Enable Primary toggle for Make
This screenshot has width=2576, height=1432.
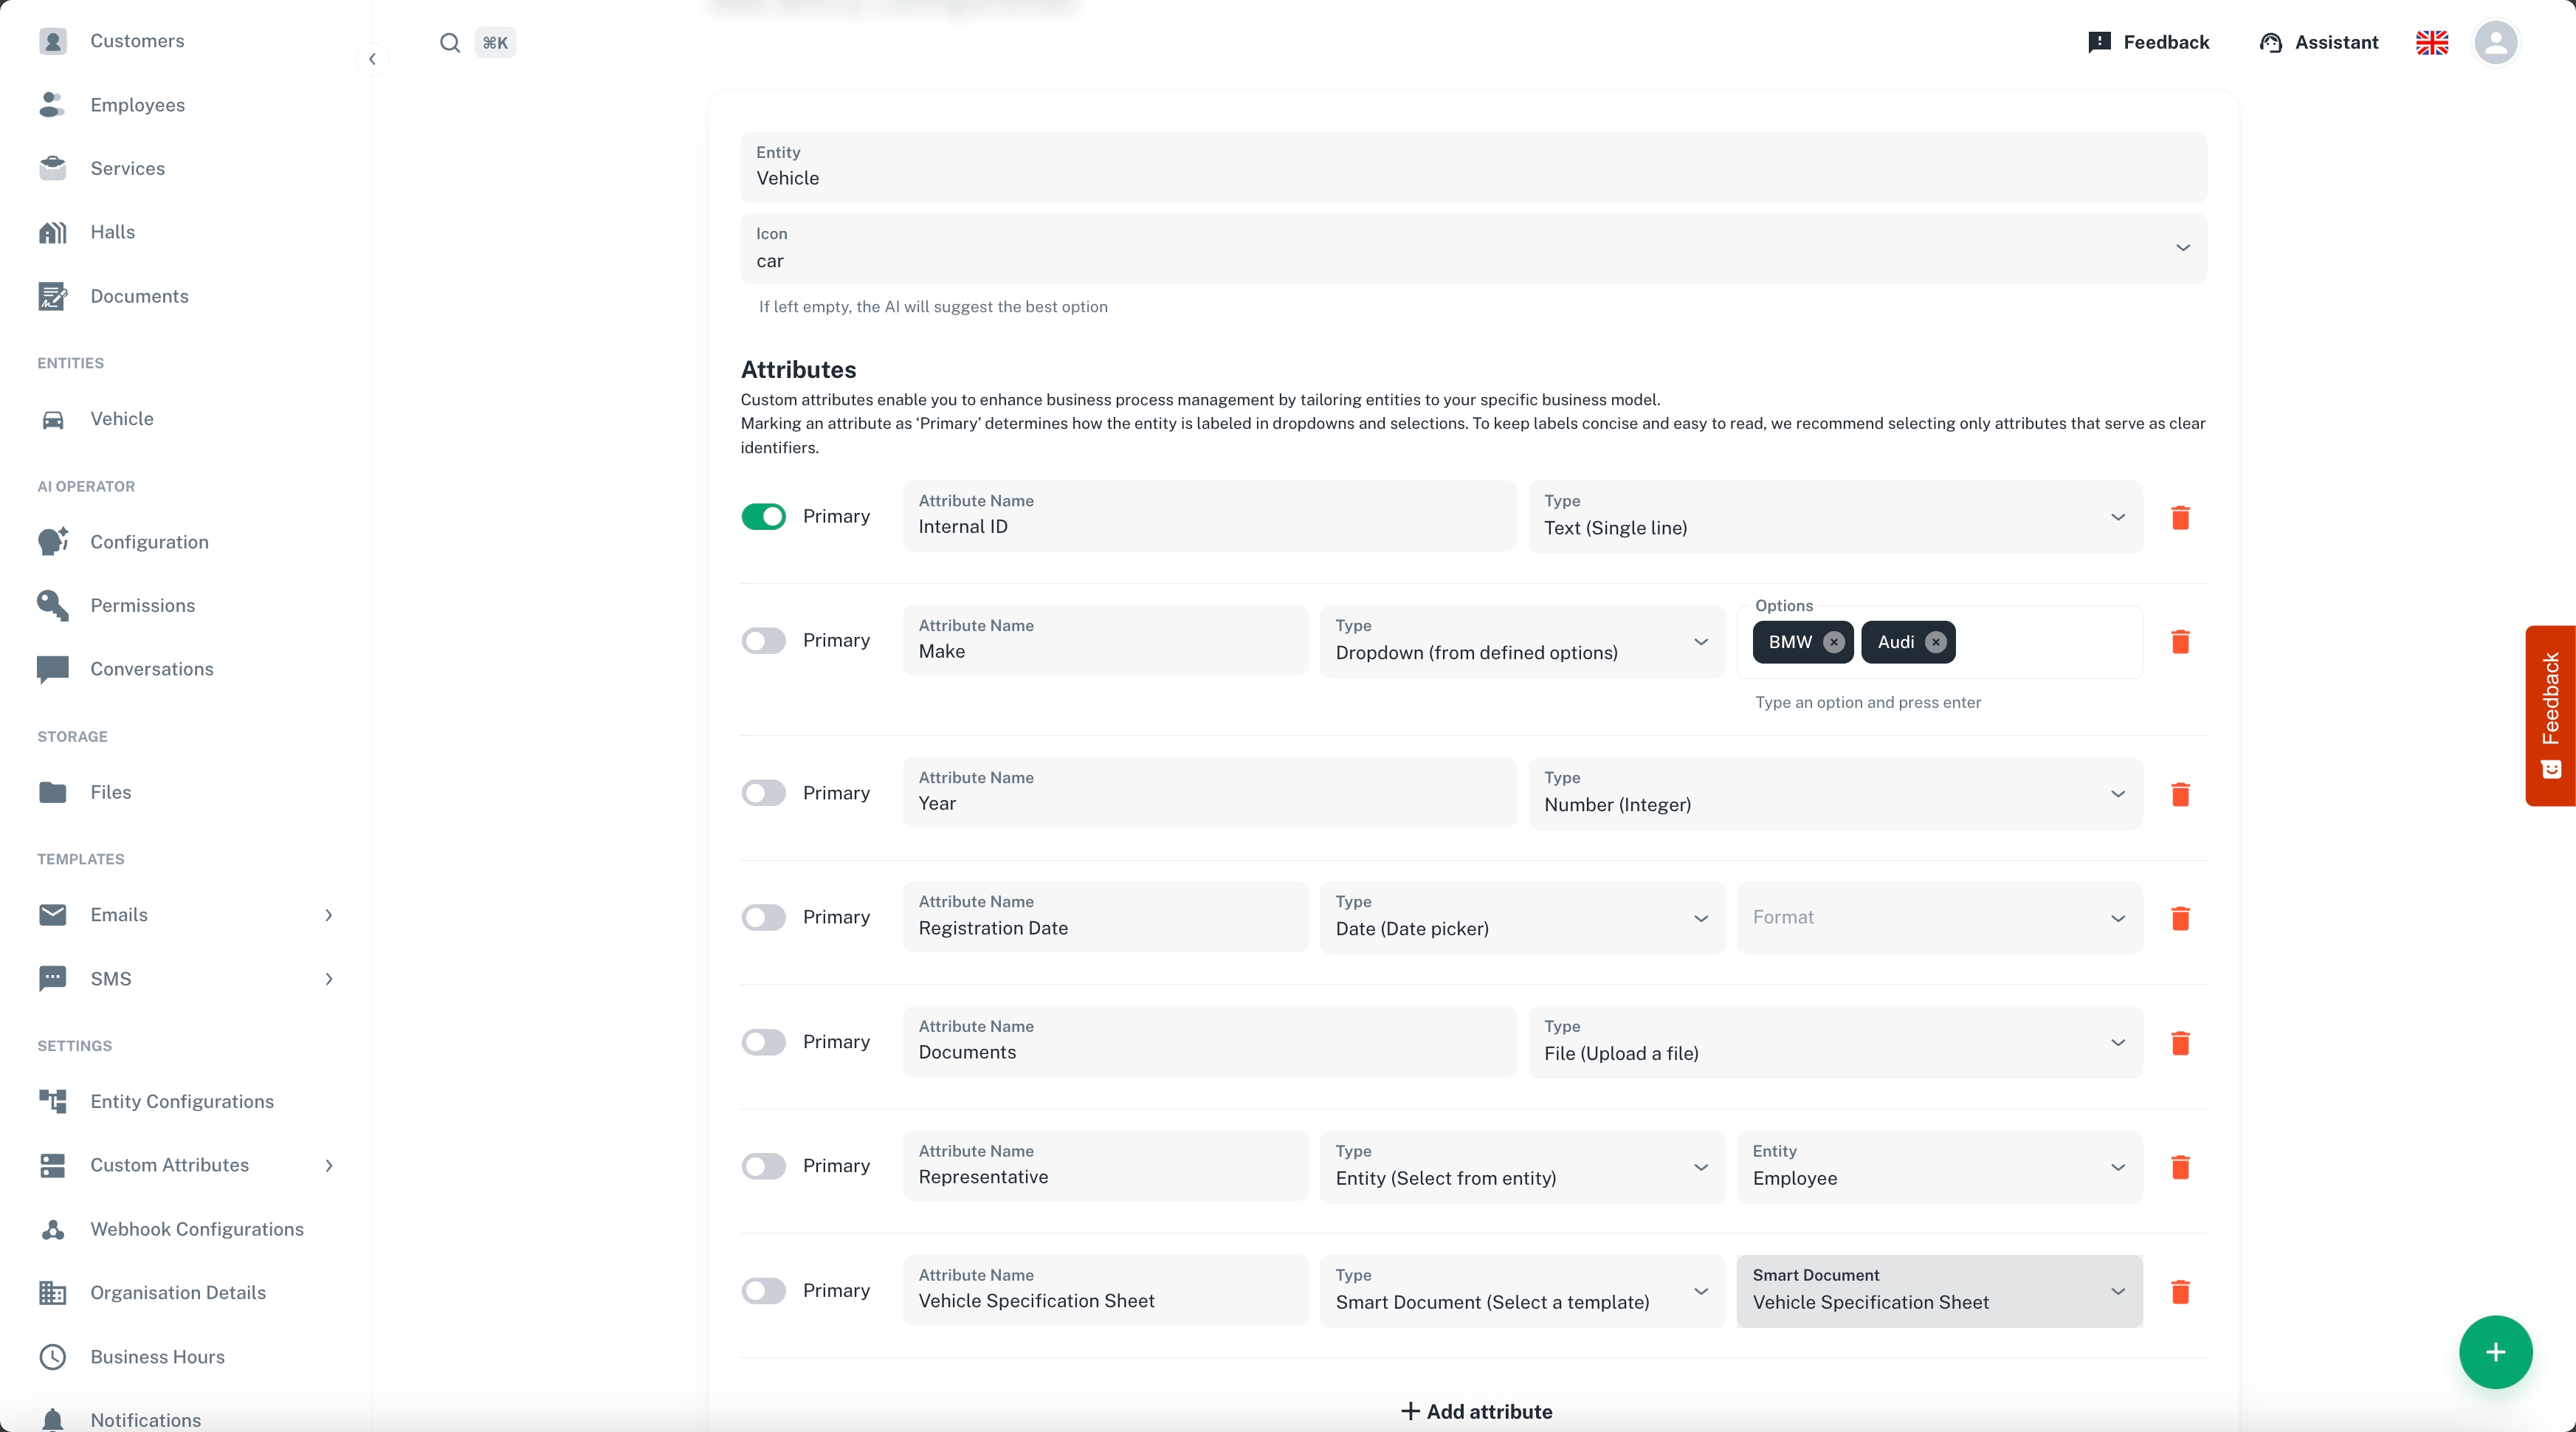click(764, 640)
